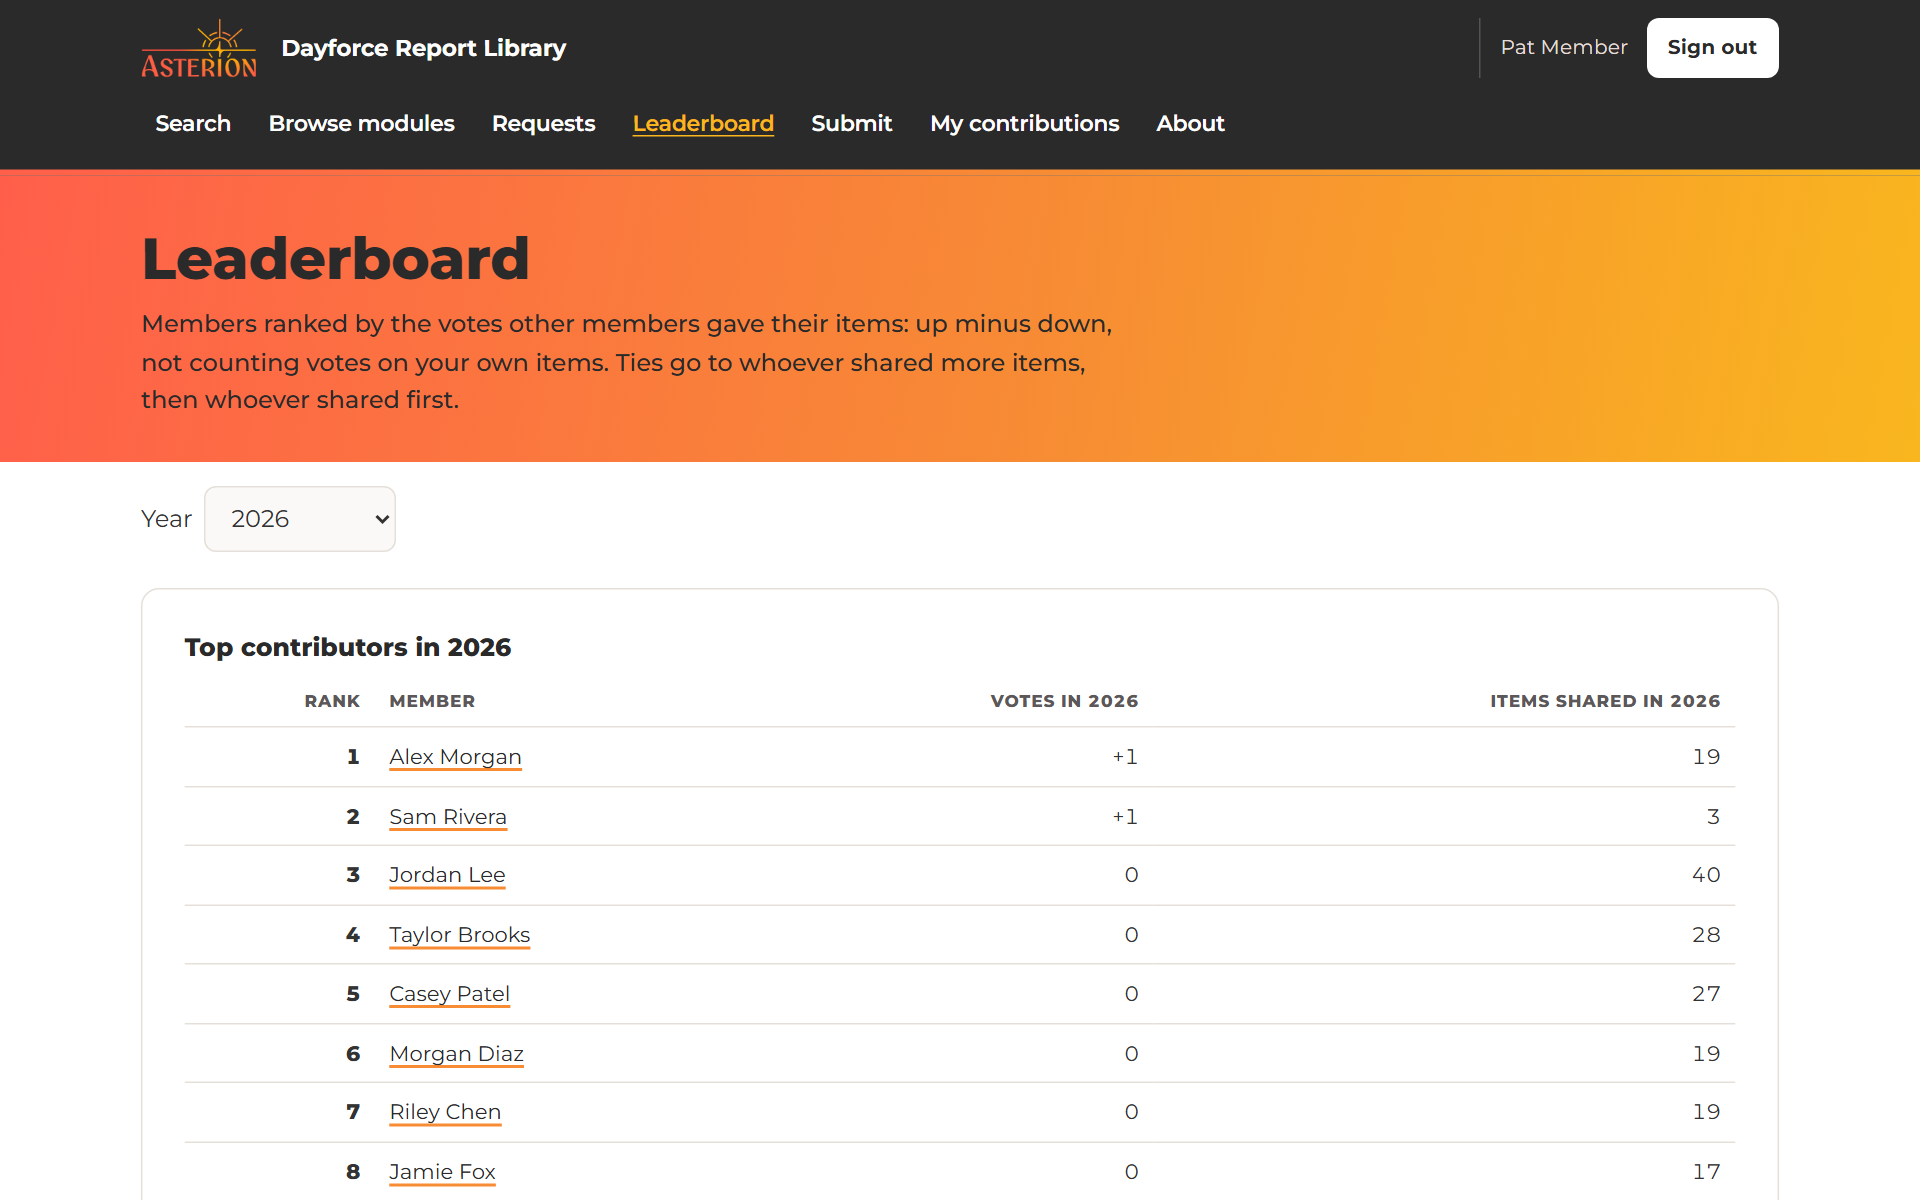Open Jamie Fox's profile link
1920x1200 pixels.
(442, 1172)
